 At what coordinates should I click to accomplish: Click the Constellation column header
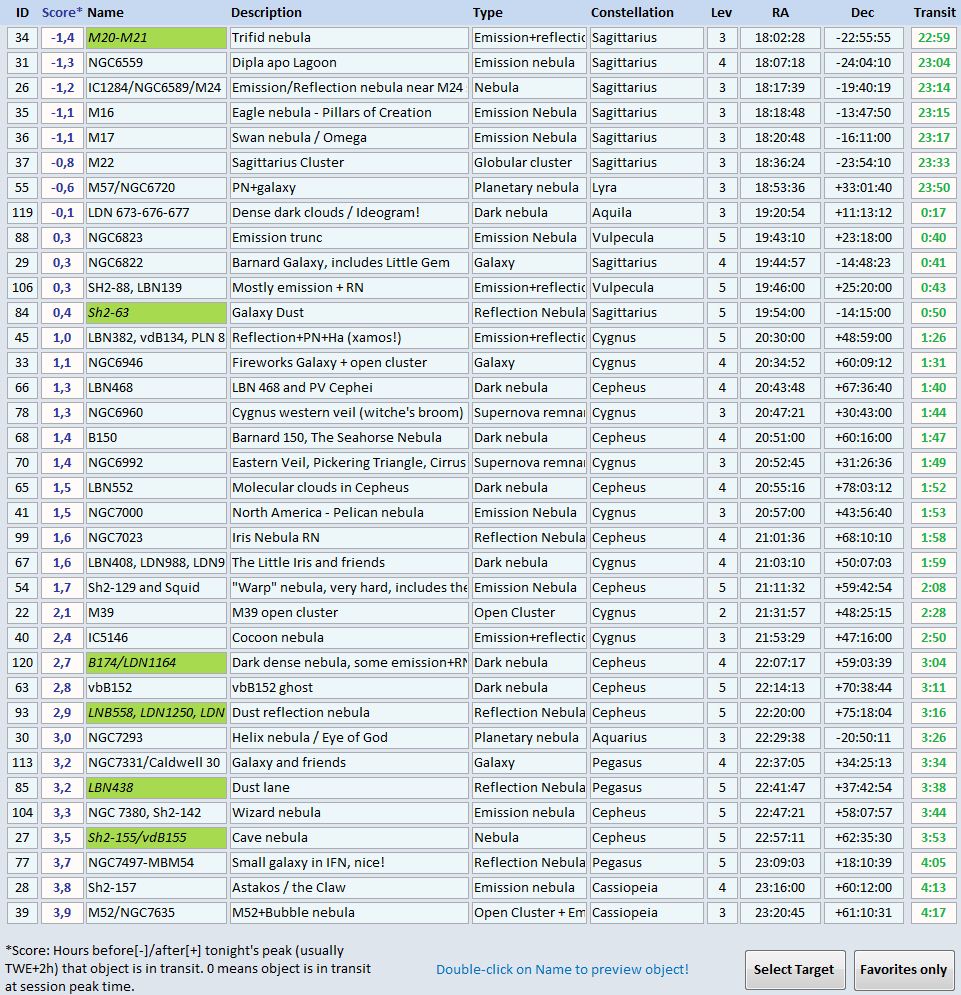tap(632, 13)
